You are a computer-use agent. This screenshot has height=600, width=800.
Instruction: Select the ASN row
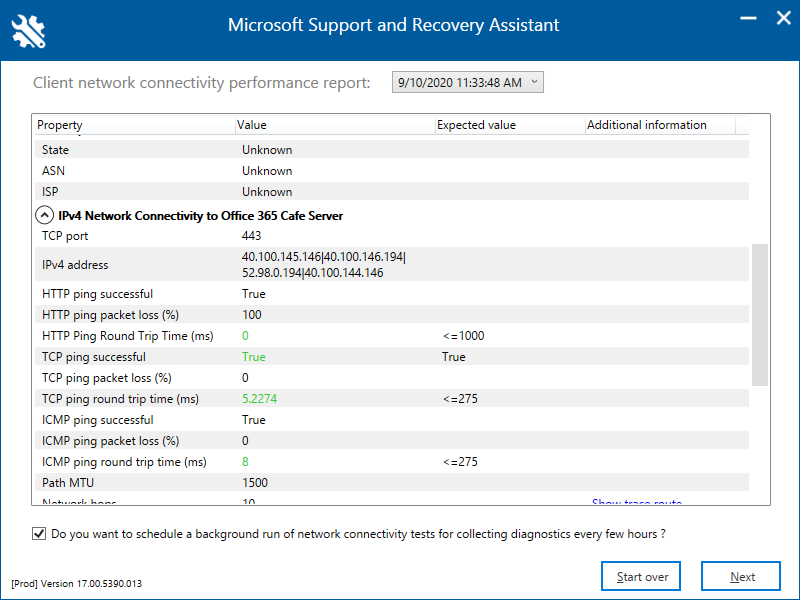pos(392,170)
